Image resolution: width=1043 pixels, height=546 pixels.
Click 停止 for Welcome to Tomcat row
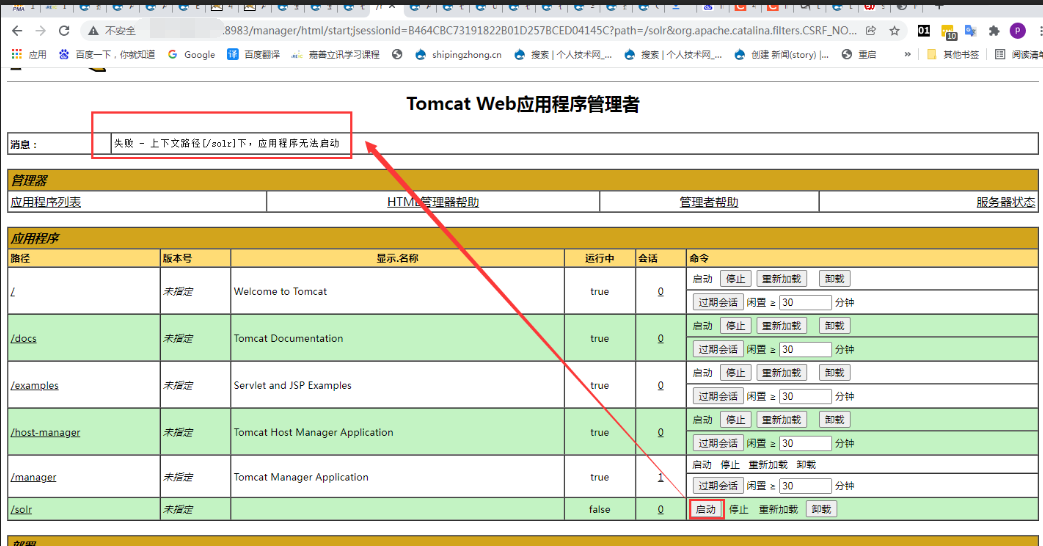point(736,279)
